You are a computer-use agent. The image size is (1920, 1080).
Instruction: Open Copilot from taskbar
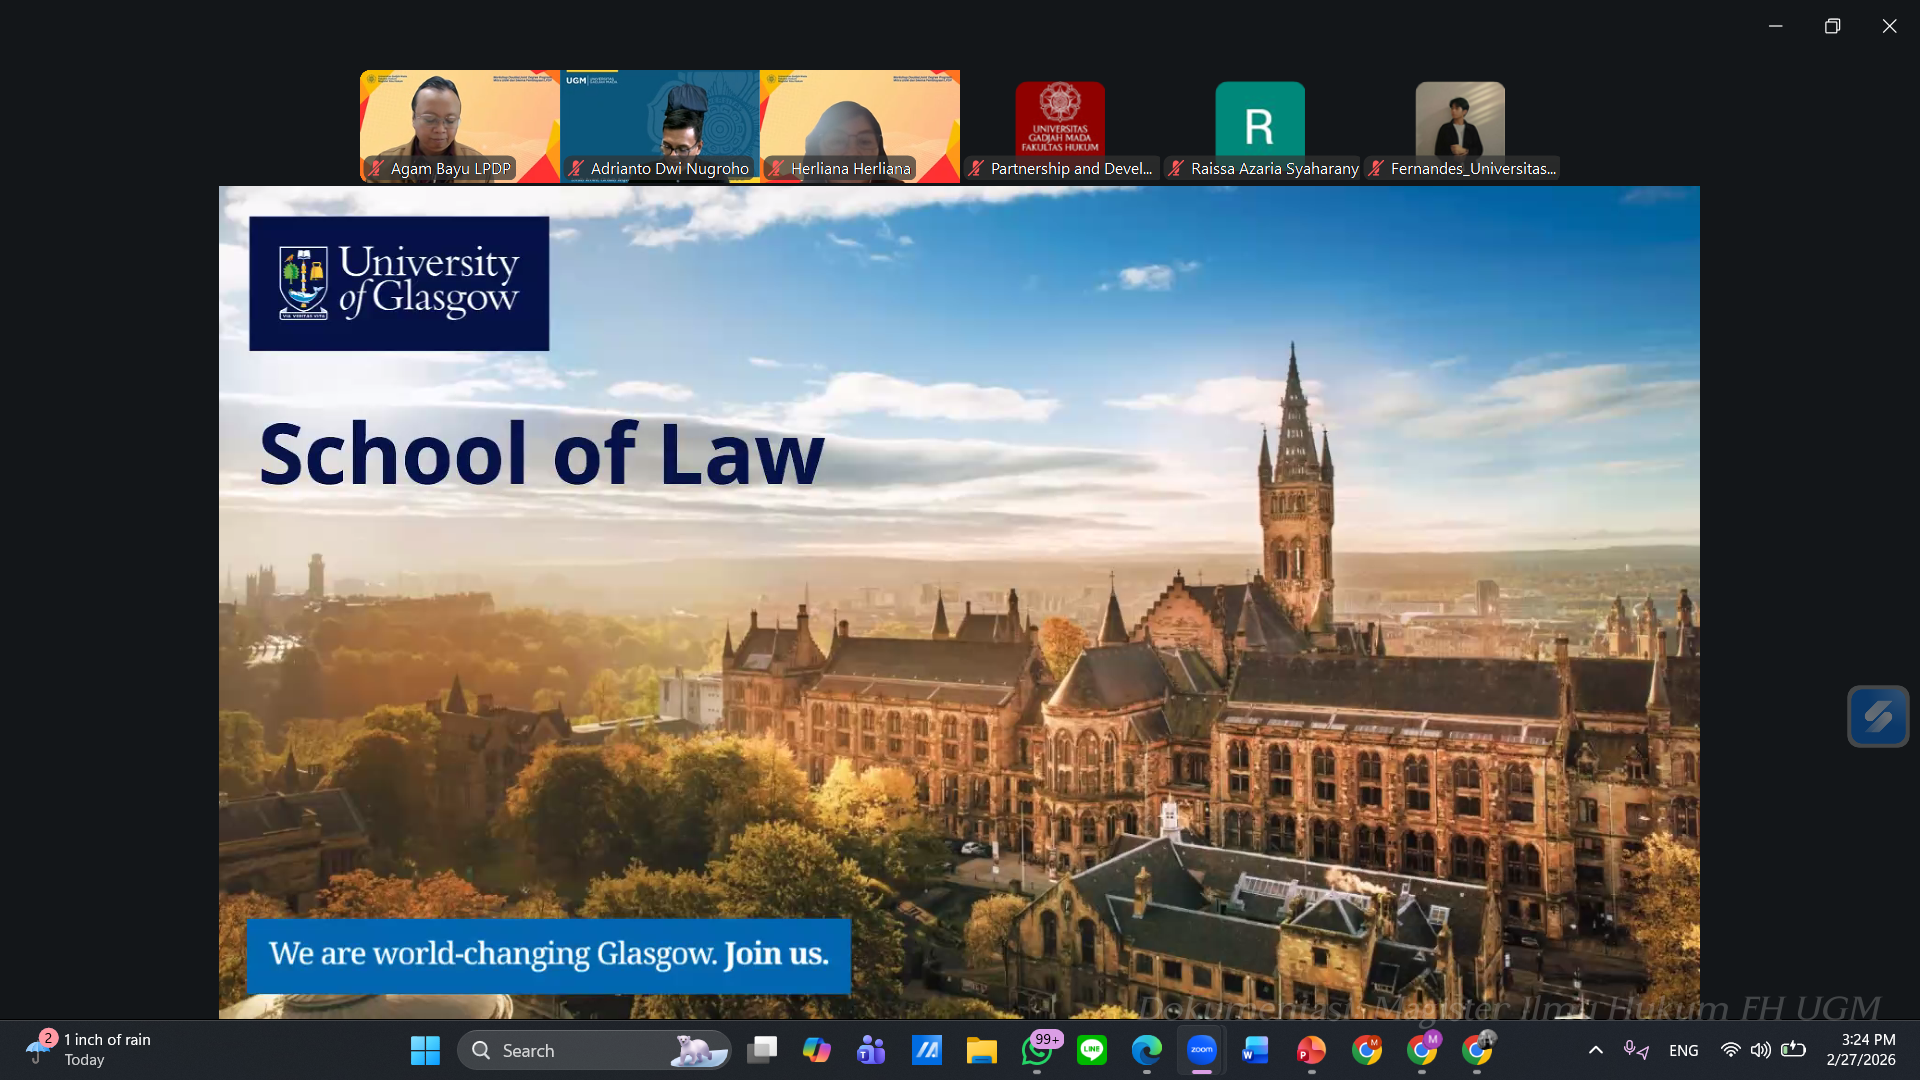tap(816, 1050)
